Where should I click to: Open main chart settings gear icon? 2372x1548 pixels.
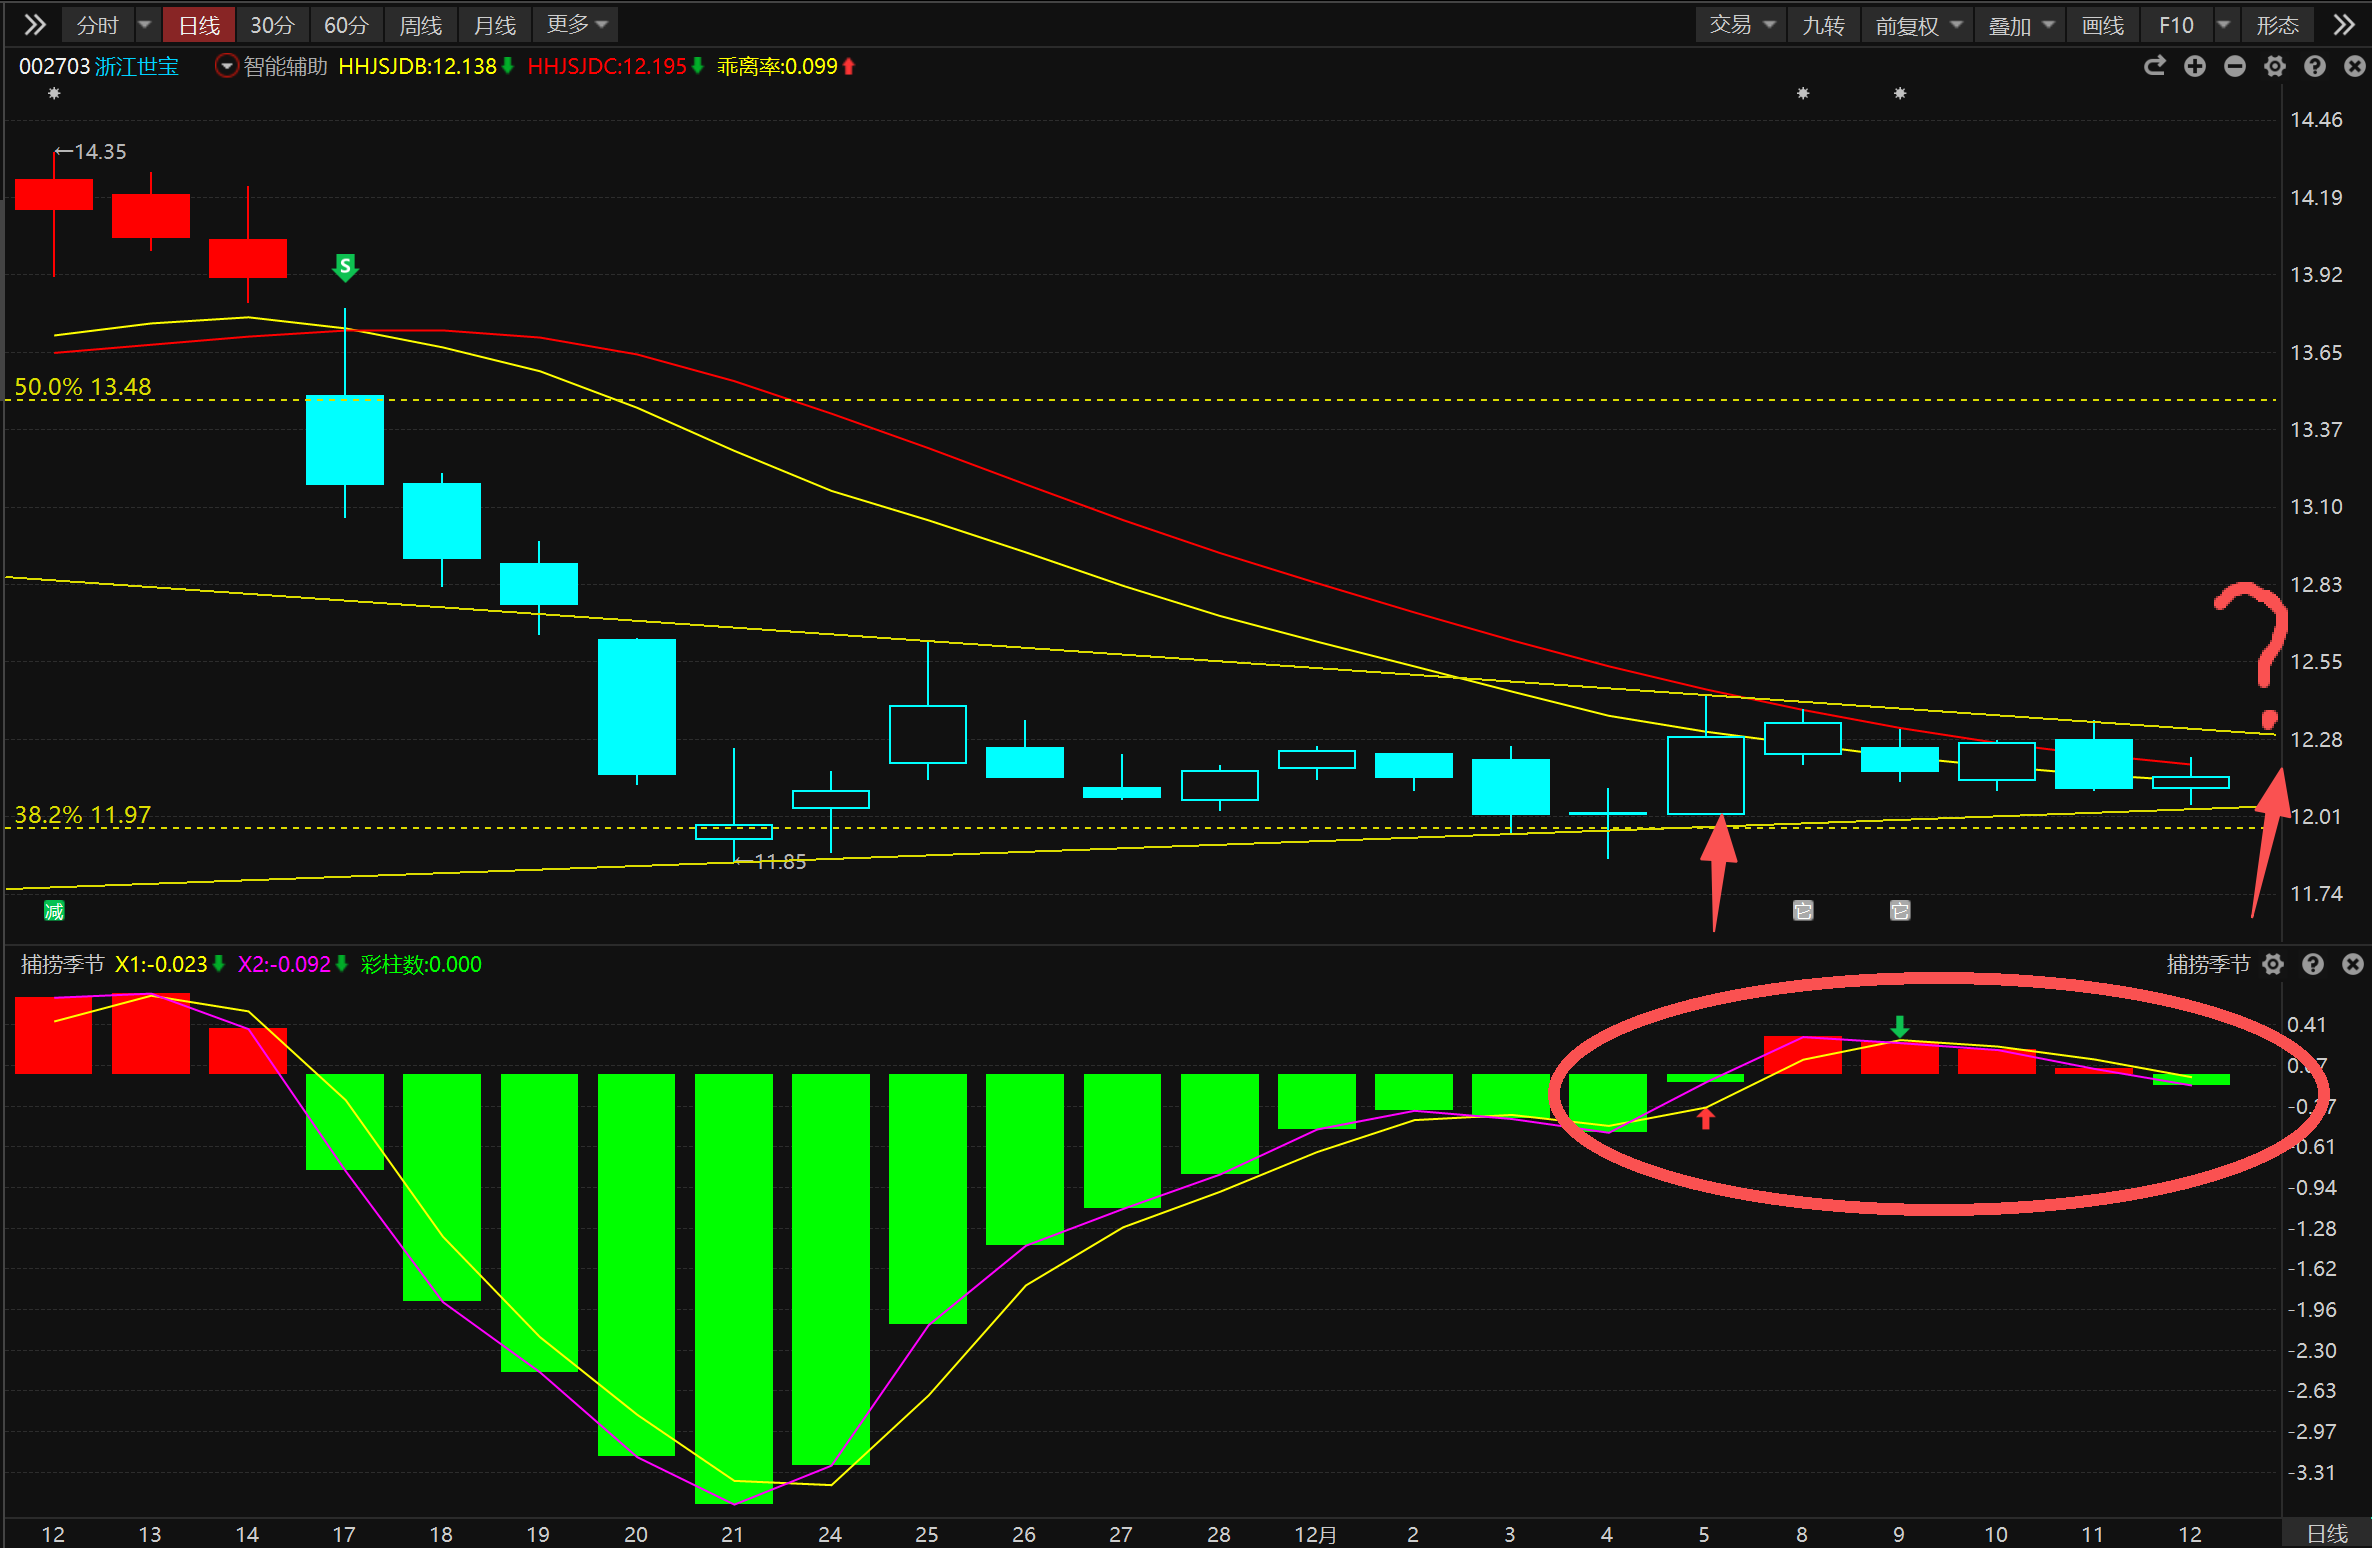pos(2275,66)
